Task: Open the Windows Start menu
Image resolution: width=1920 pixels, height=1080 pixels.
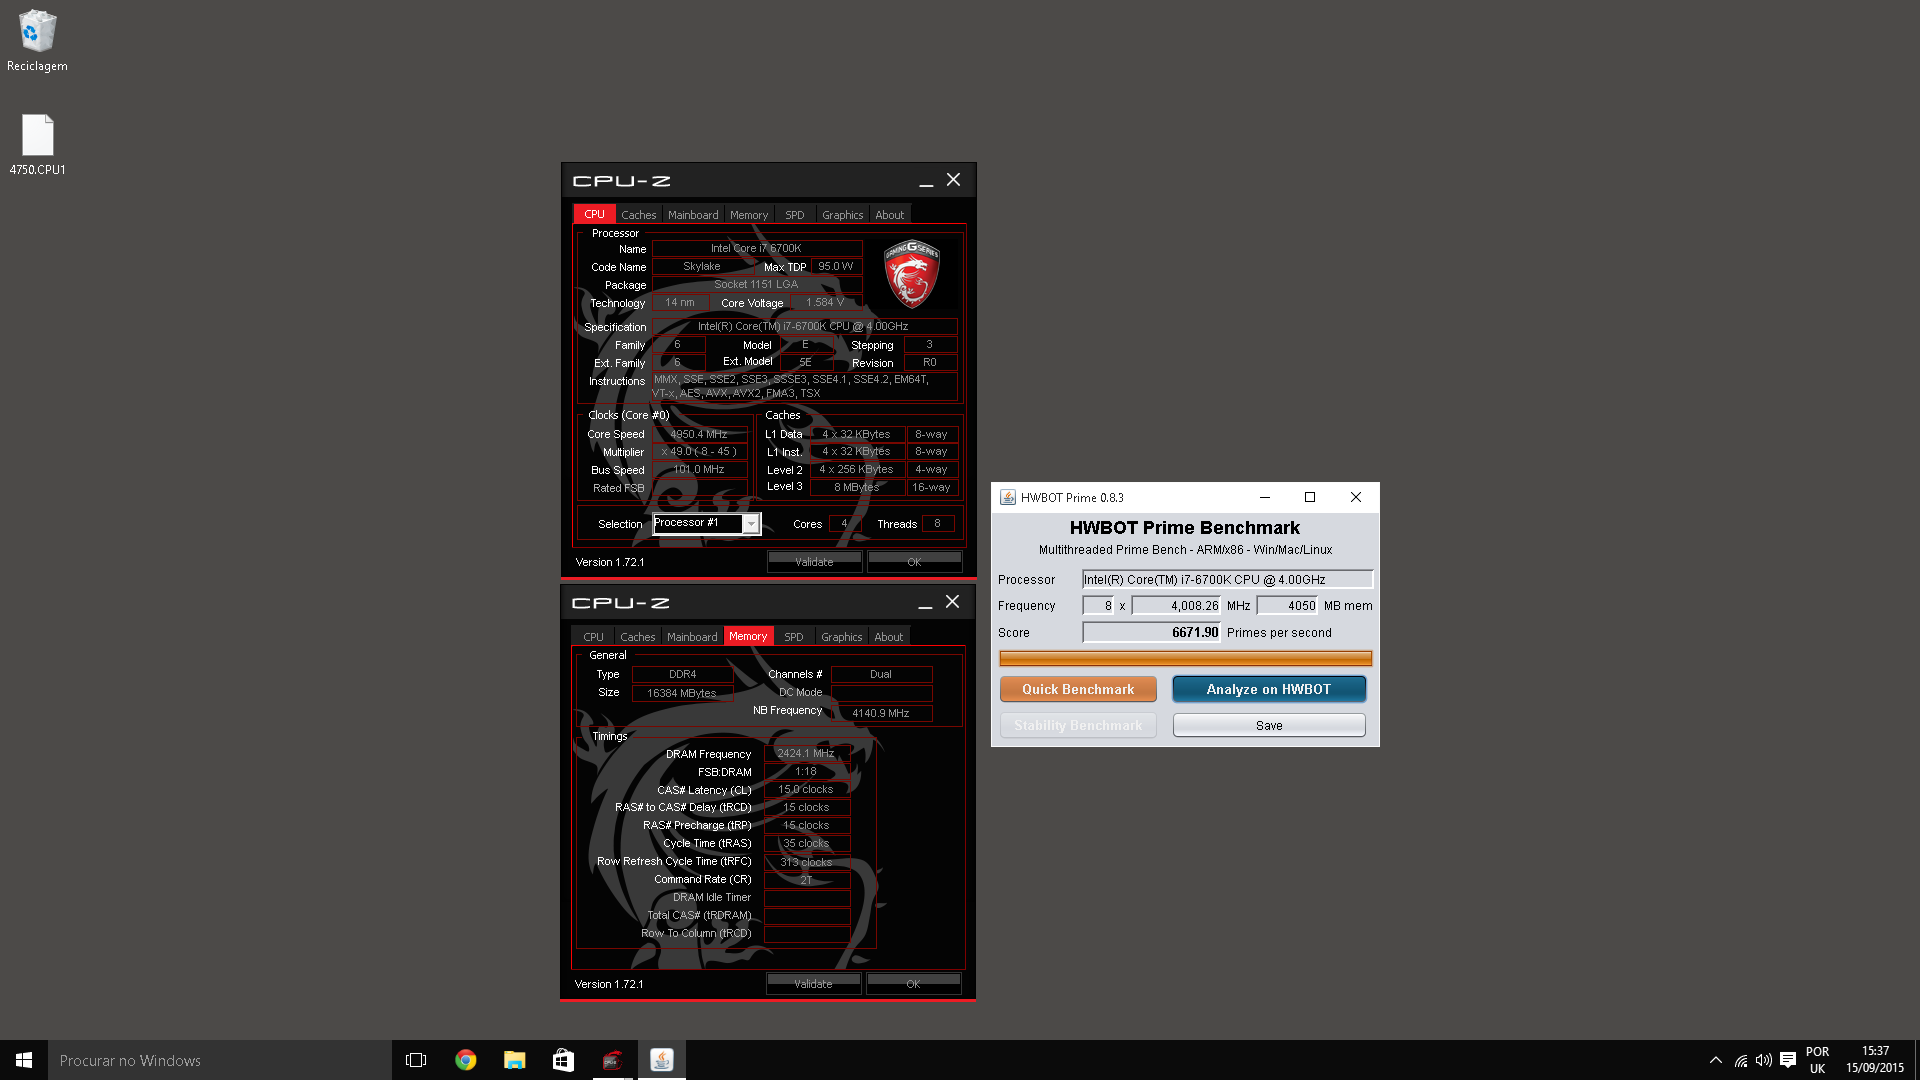Action: (x=24, y=1060)
